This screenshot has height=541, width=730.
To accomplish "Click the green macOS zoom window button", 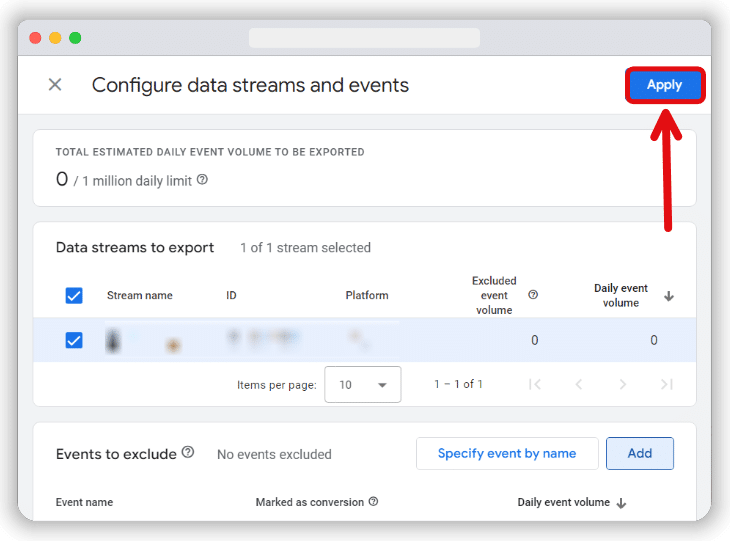I will click(75, 38).
